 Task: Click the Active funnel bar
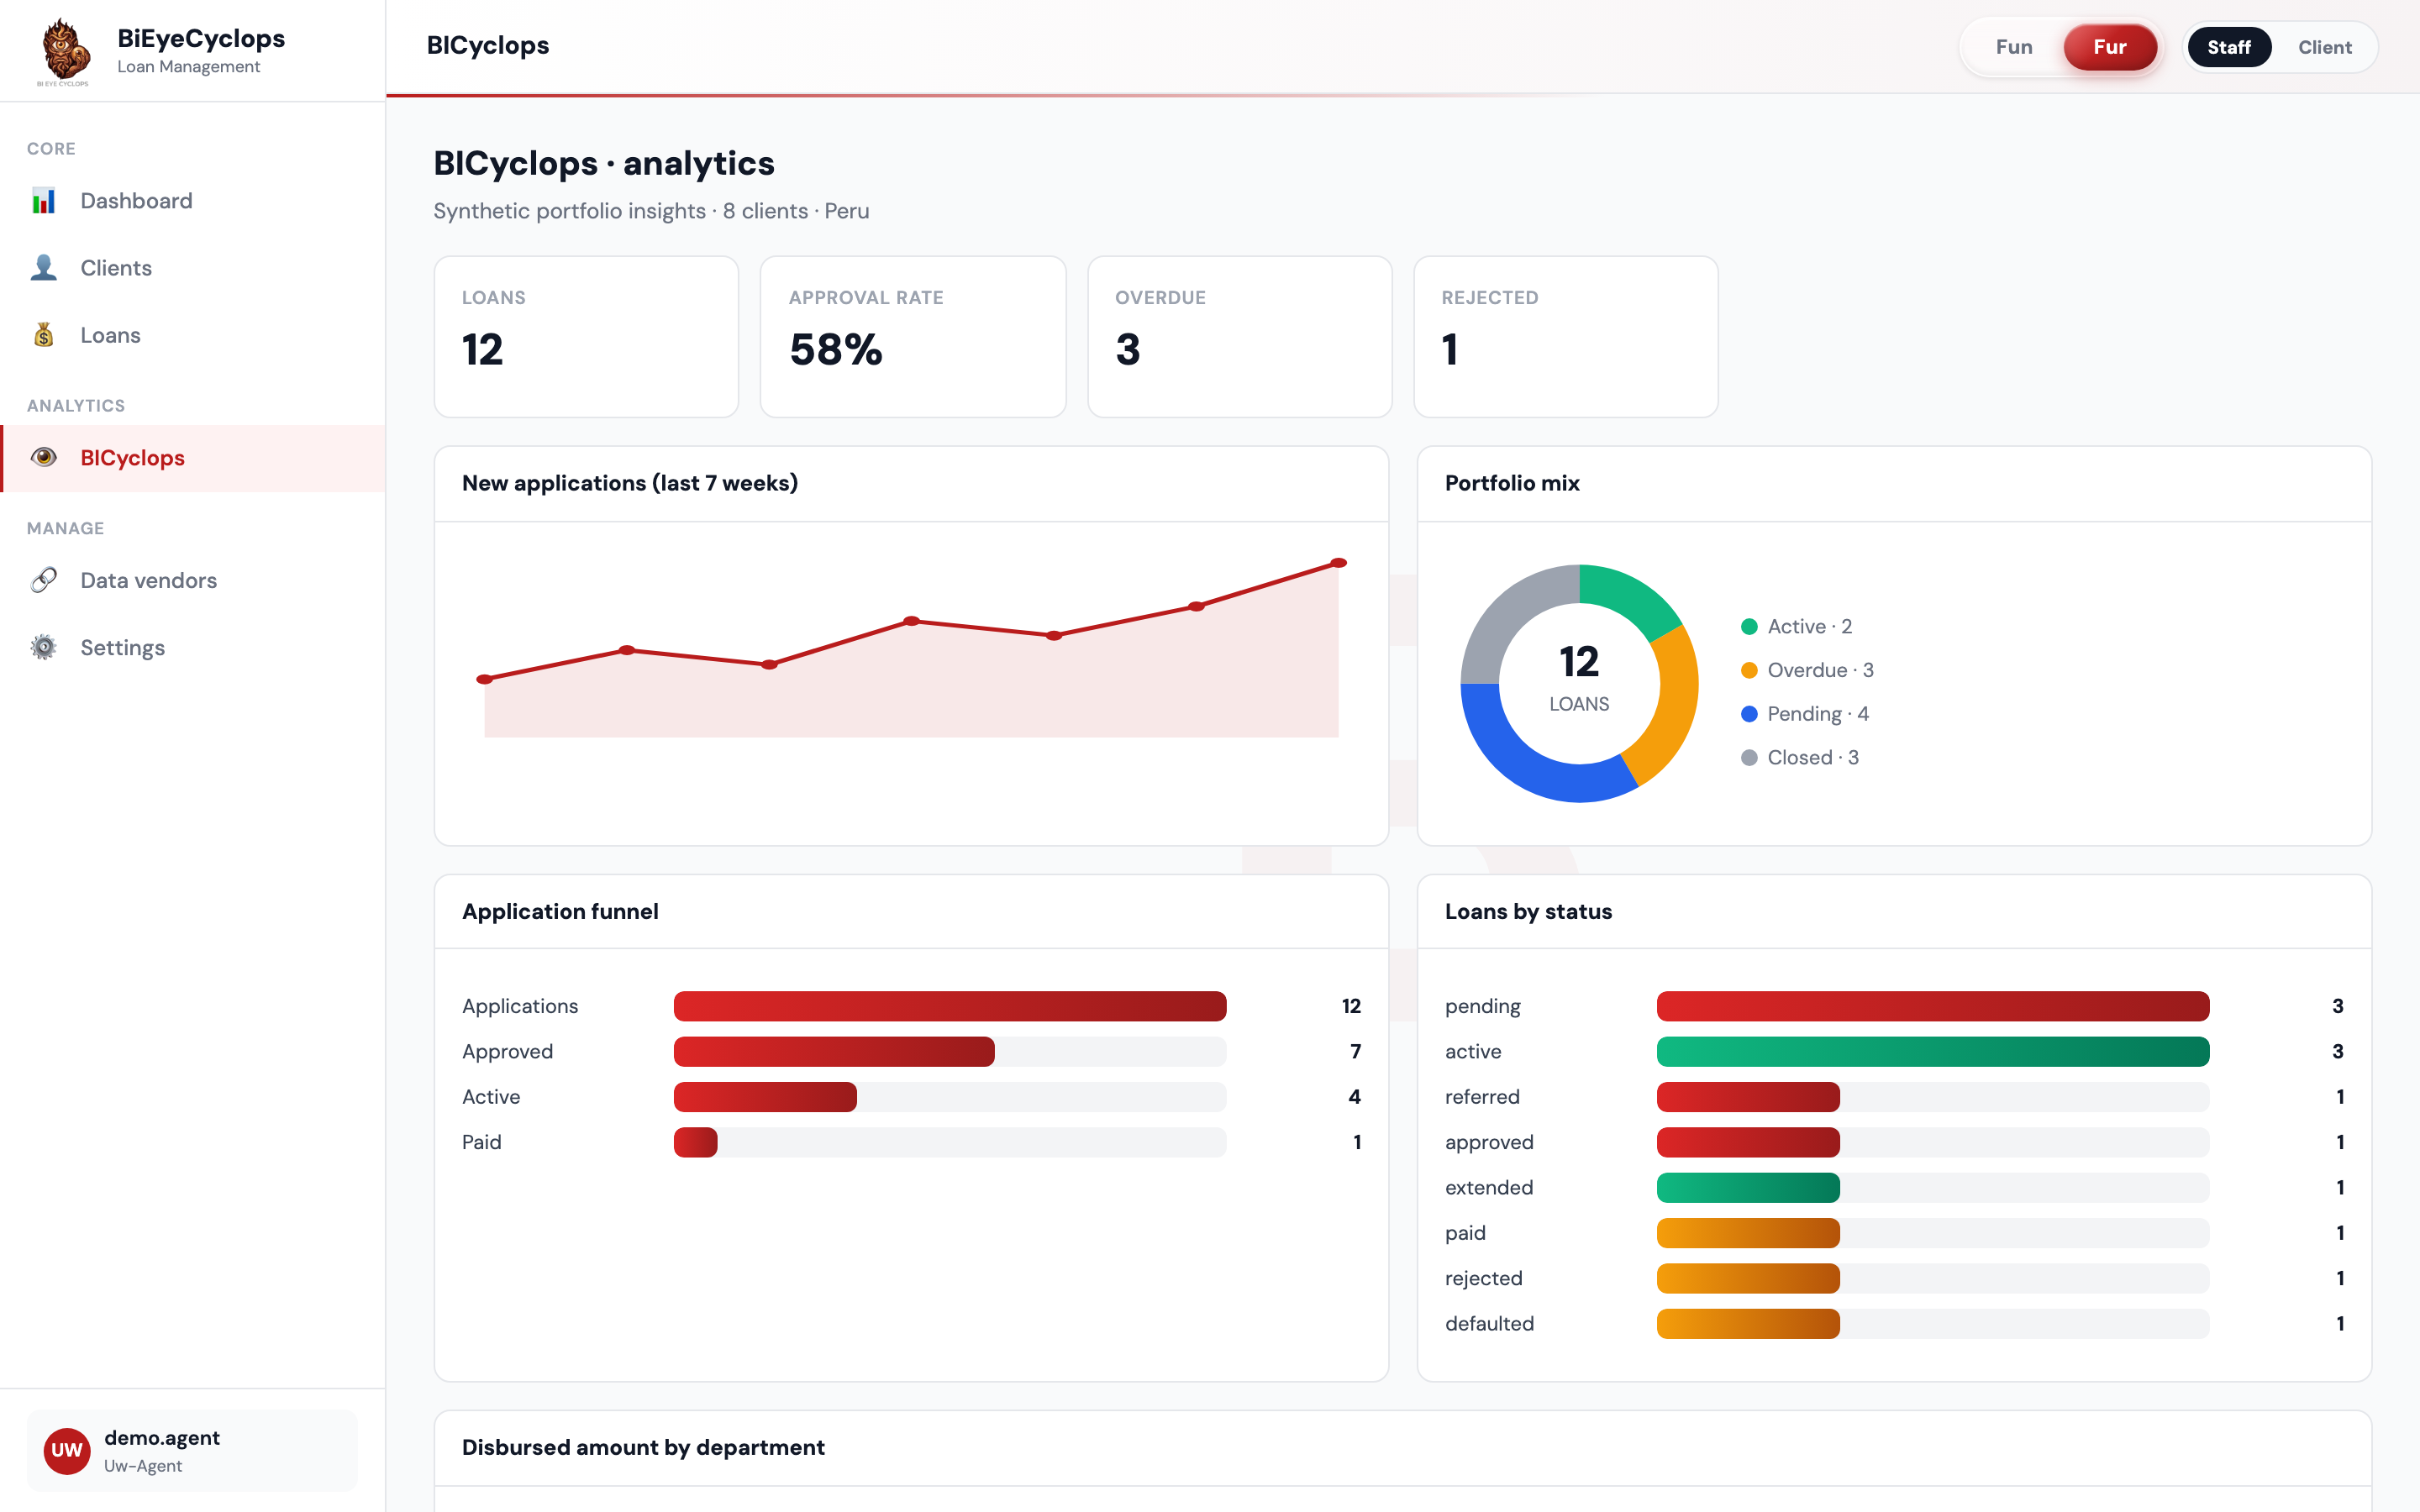(x=765, y=1097)
